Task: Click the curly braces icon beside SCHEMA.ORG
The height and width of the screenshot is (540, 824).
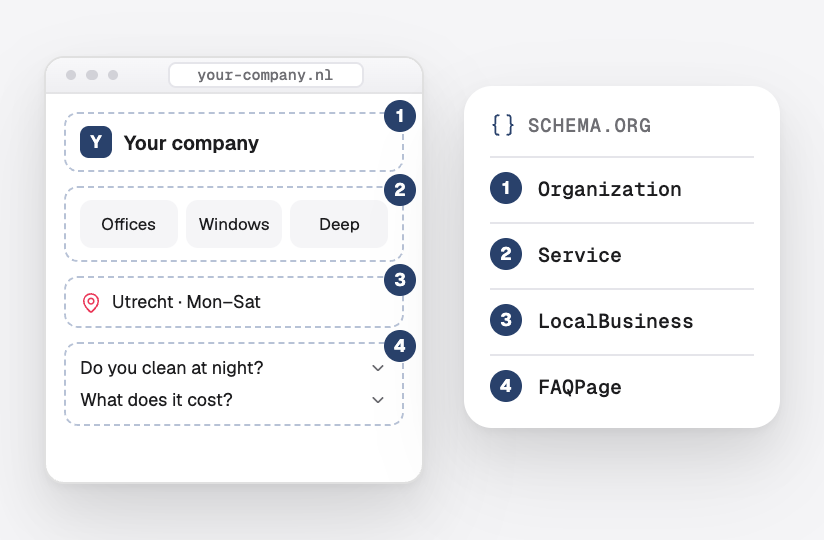Action: tap(502, 125)
